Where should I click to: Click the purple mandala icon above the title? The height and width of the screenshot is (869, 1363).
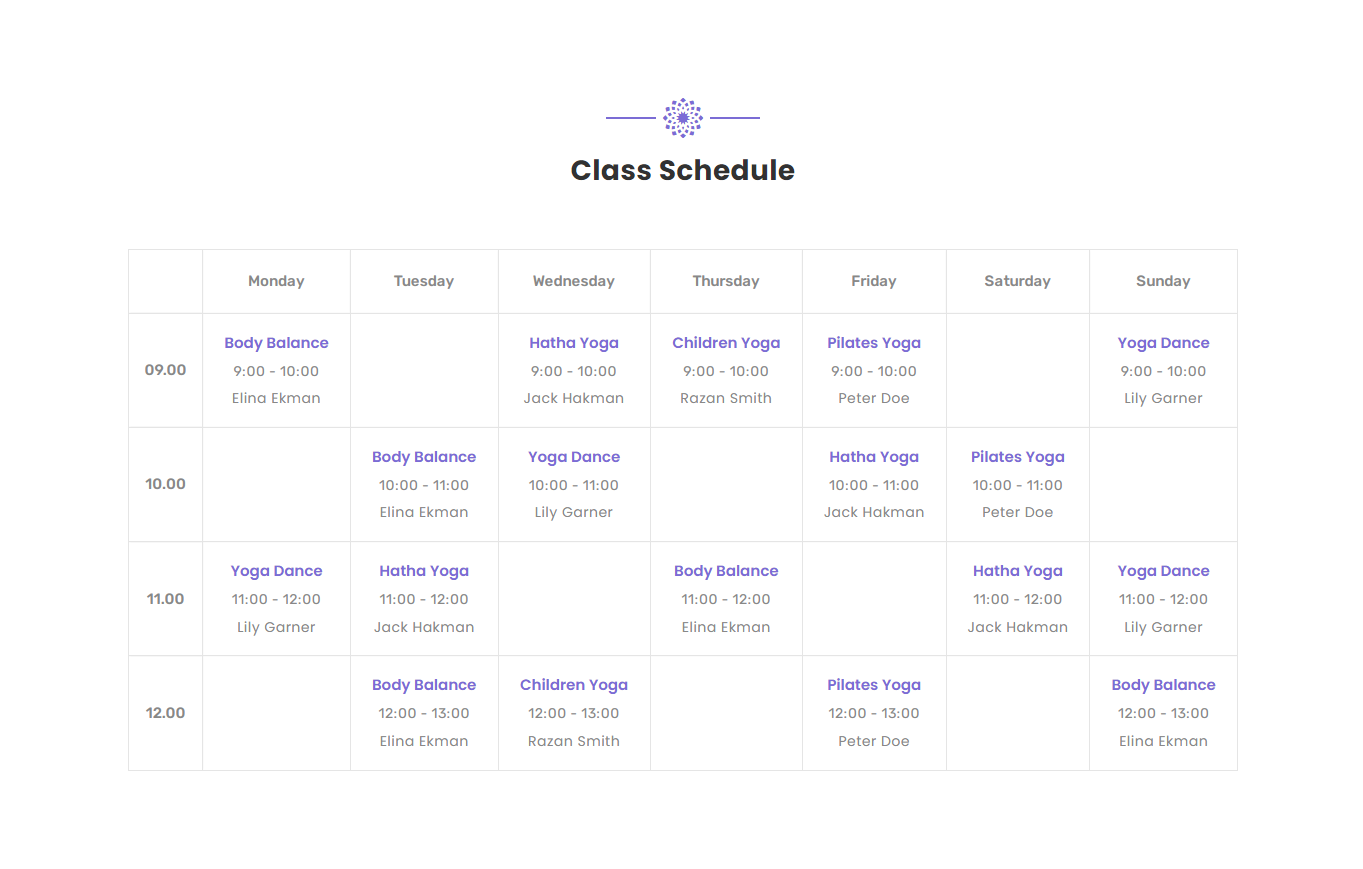point(683,118)
